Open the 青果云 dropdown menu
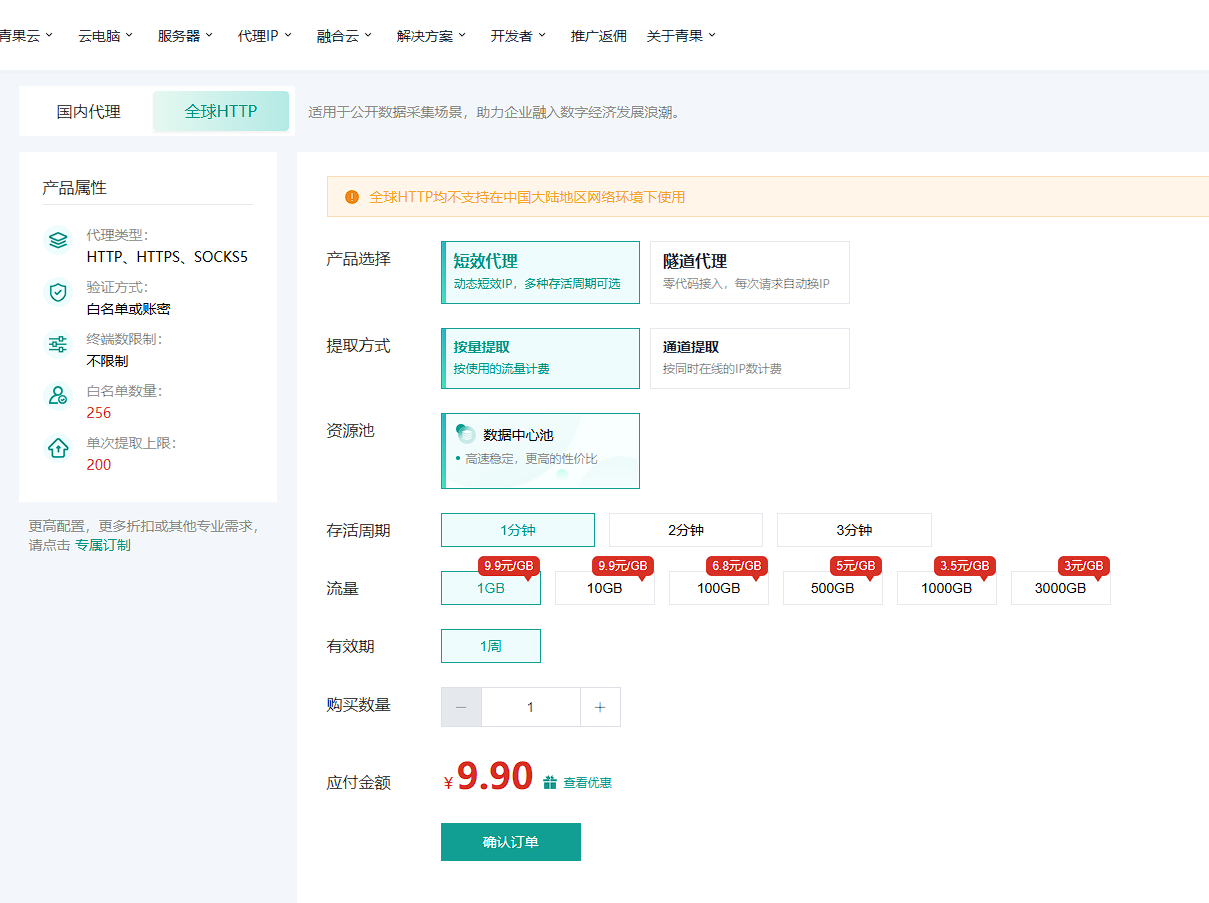The image size is (1209, 903). (x=26, y=35)
